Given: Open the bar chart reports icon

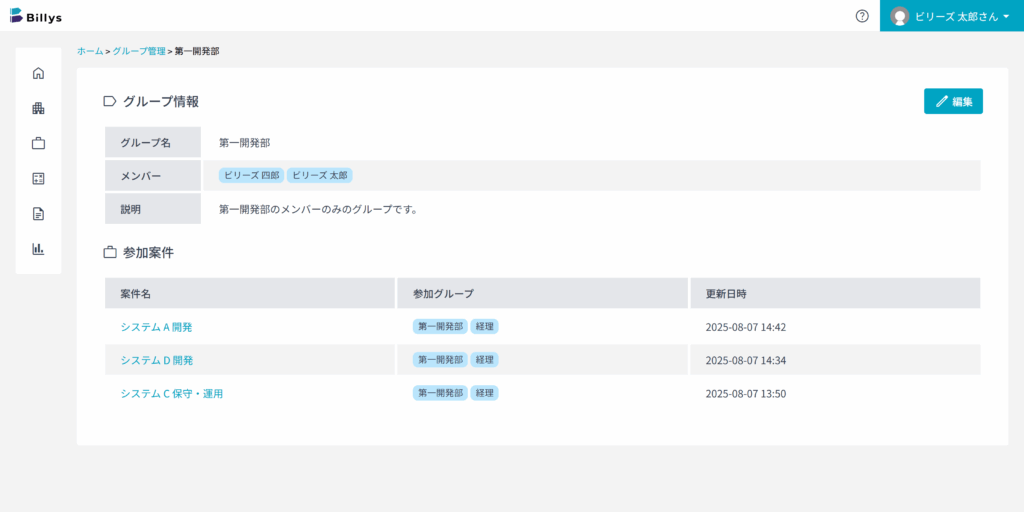Looking at the screenshot, I should tap(39, 249).
